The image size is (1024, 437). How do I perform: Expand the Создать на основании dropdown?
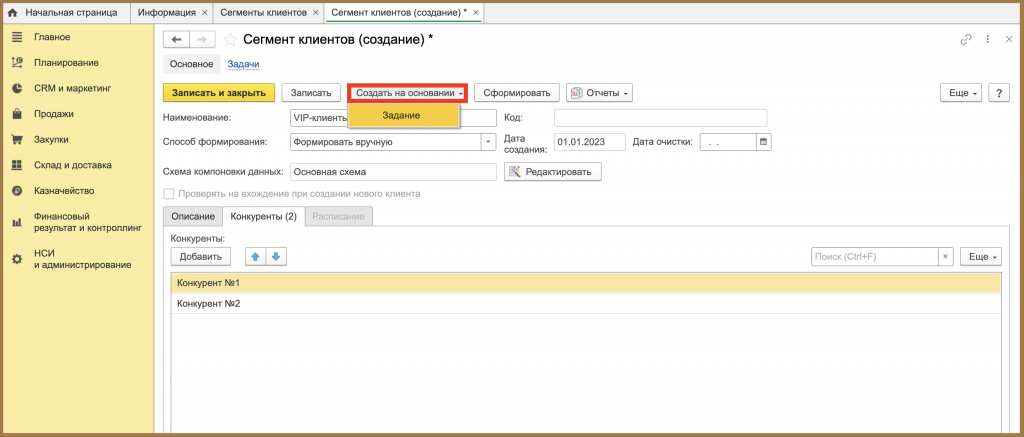[x=408, y=93]
